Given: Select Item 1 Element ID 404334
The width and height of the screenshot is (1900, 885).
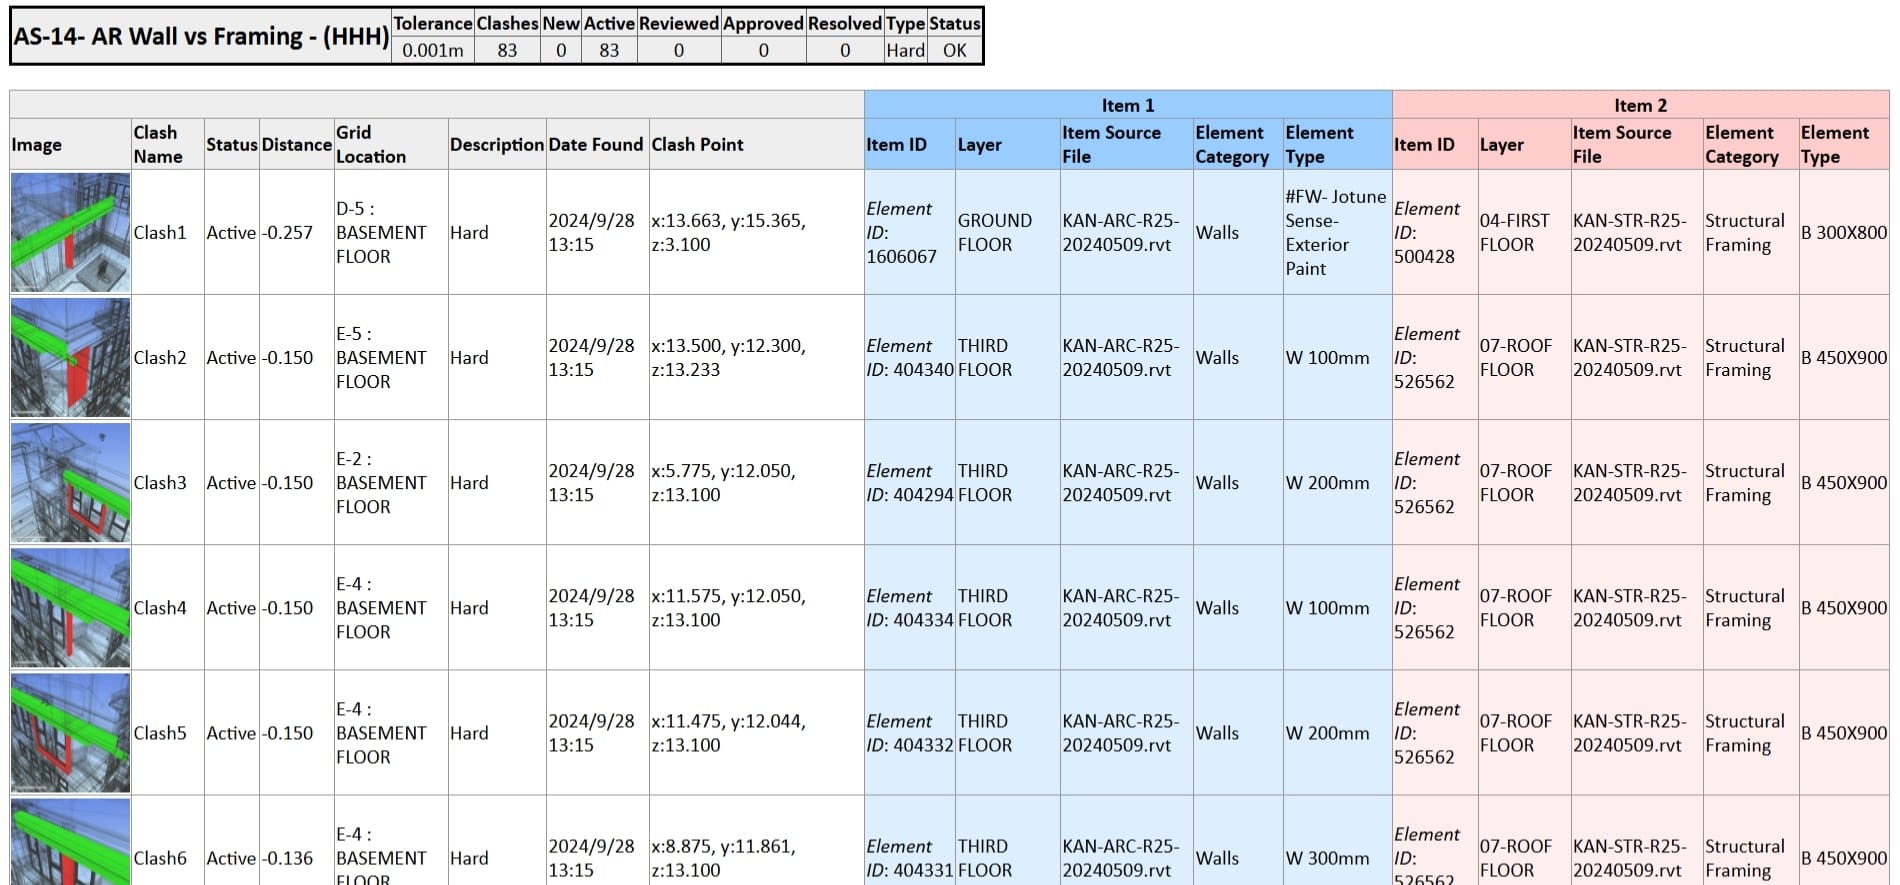Looking at the screenshot, I should (x=910, y=607).
